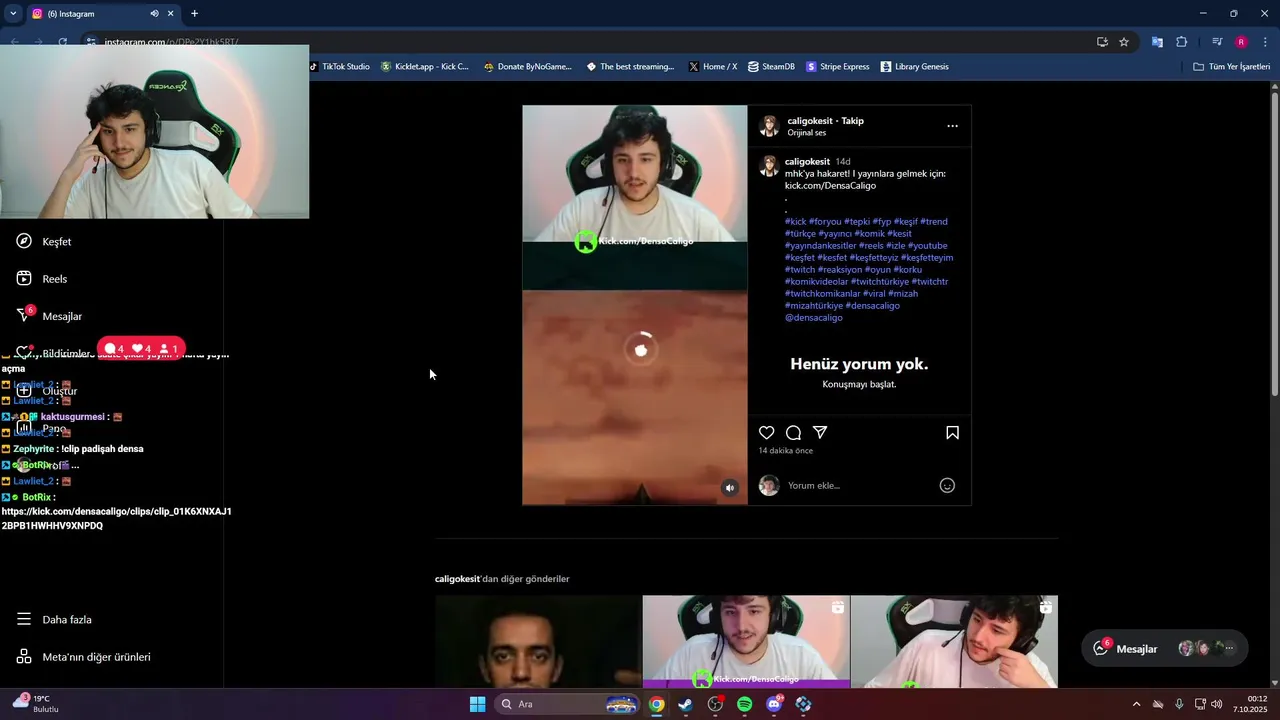Open Library Genesis bookmark

(x=914, y=67)
